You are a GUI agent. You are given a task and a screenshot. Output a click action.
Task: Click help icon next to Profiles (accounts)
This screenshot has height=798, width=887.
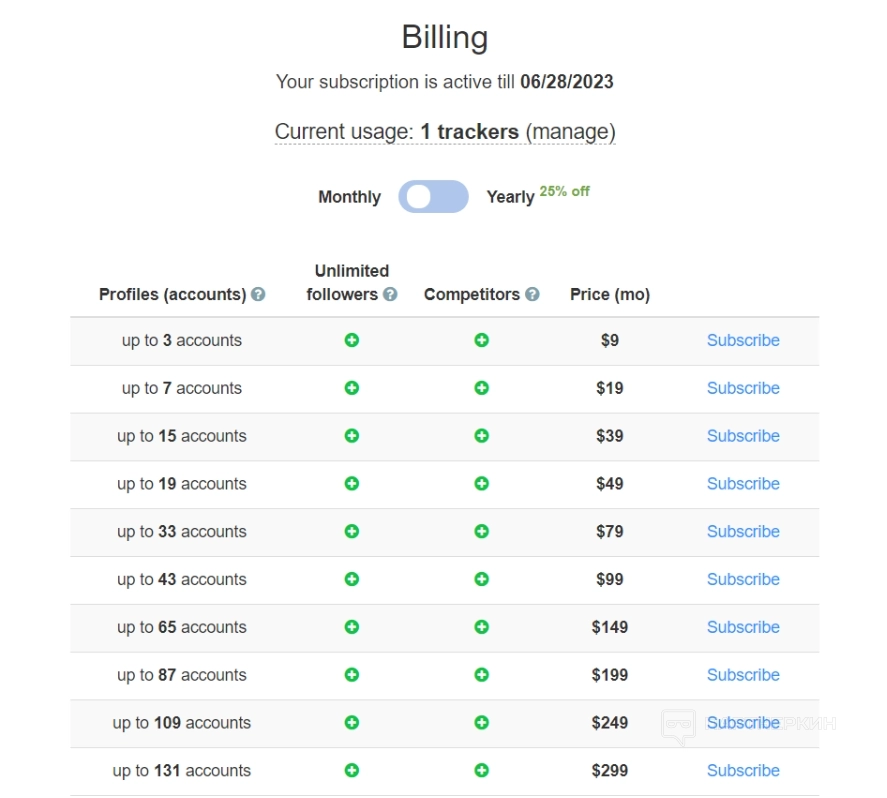(258, 295)
